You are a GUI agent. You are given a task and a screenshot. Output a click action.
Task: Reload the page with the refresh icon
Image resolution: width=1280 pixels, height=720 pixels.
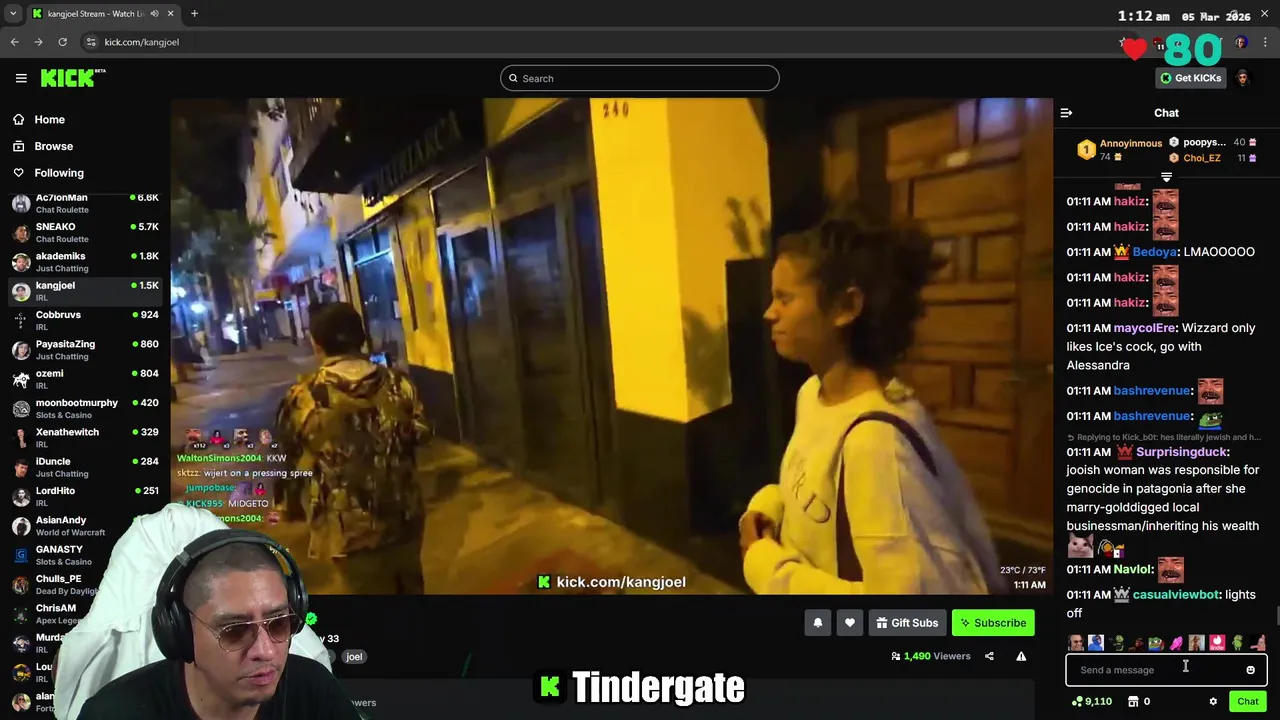62,42
